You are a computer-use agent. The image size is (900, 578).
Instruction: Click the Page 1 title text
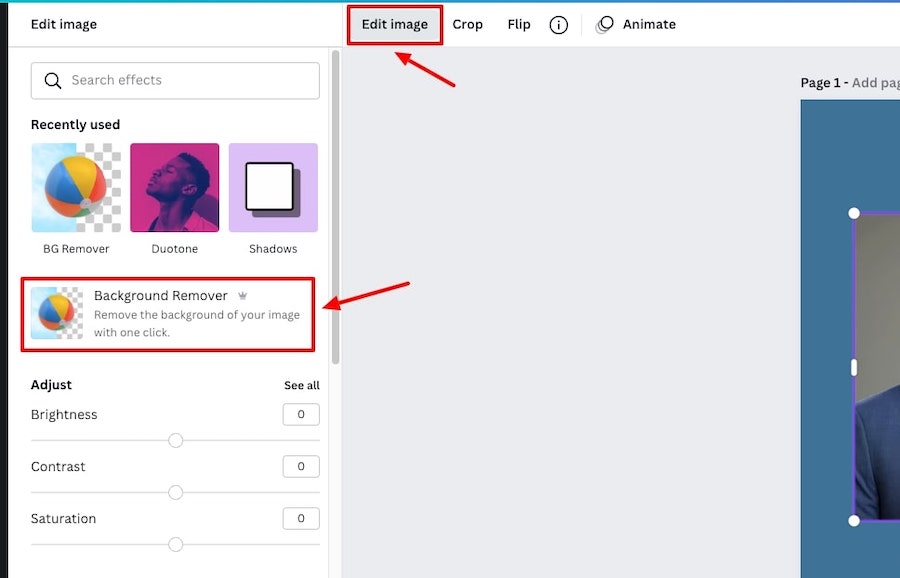[x=824, y=83]
